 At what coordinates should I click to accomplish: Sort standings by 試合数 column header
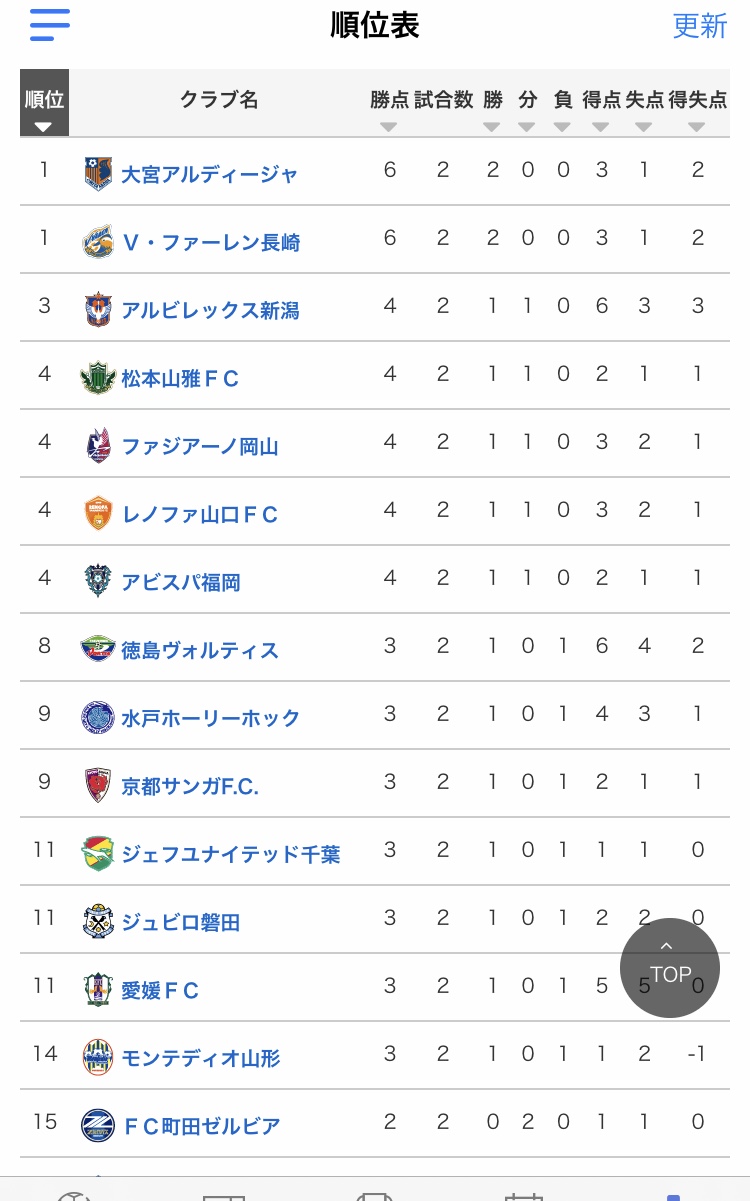(443, 100)
